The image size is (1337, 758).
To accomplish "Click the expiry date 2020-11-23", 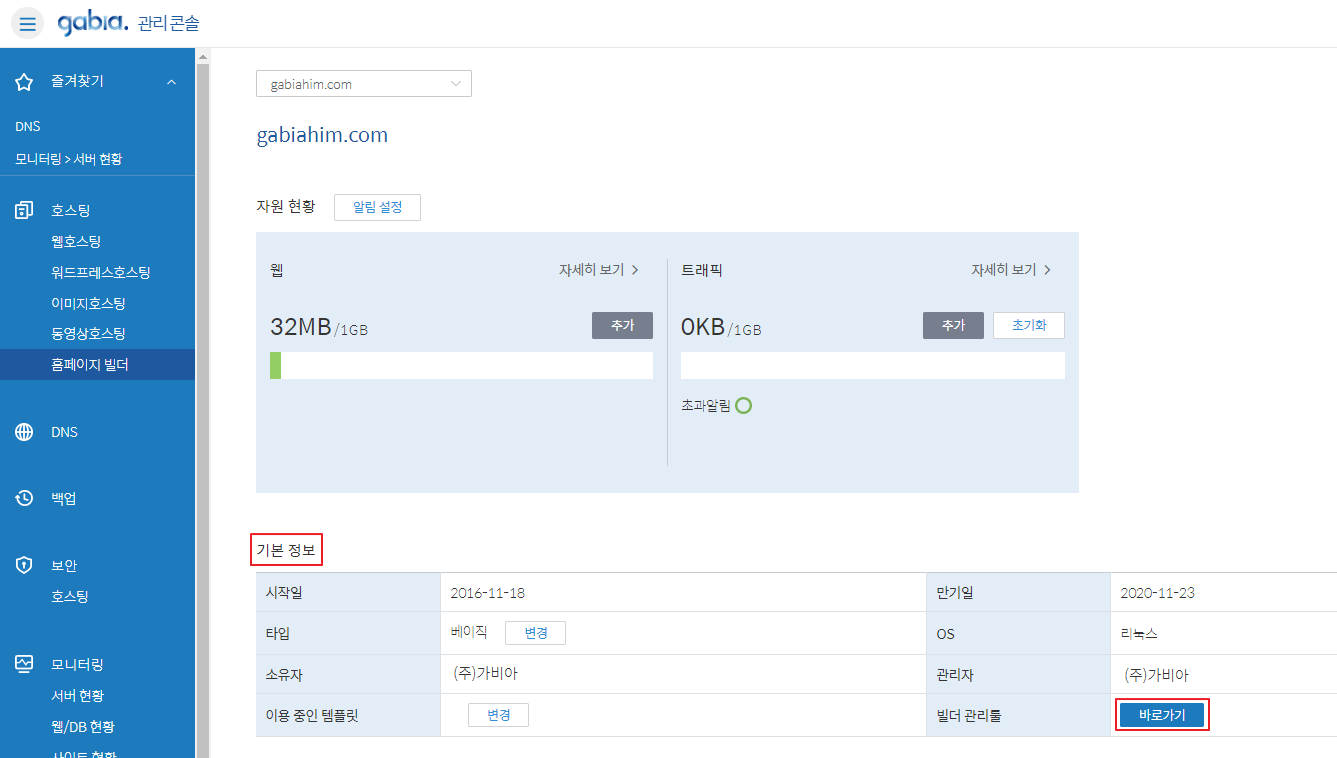I will [x=1157, y=593].
